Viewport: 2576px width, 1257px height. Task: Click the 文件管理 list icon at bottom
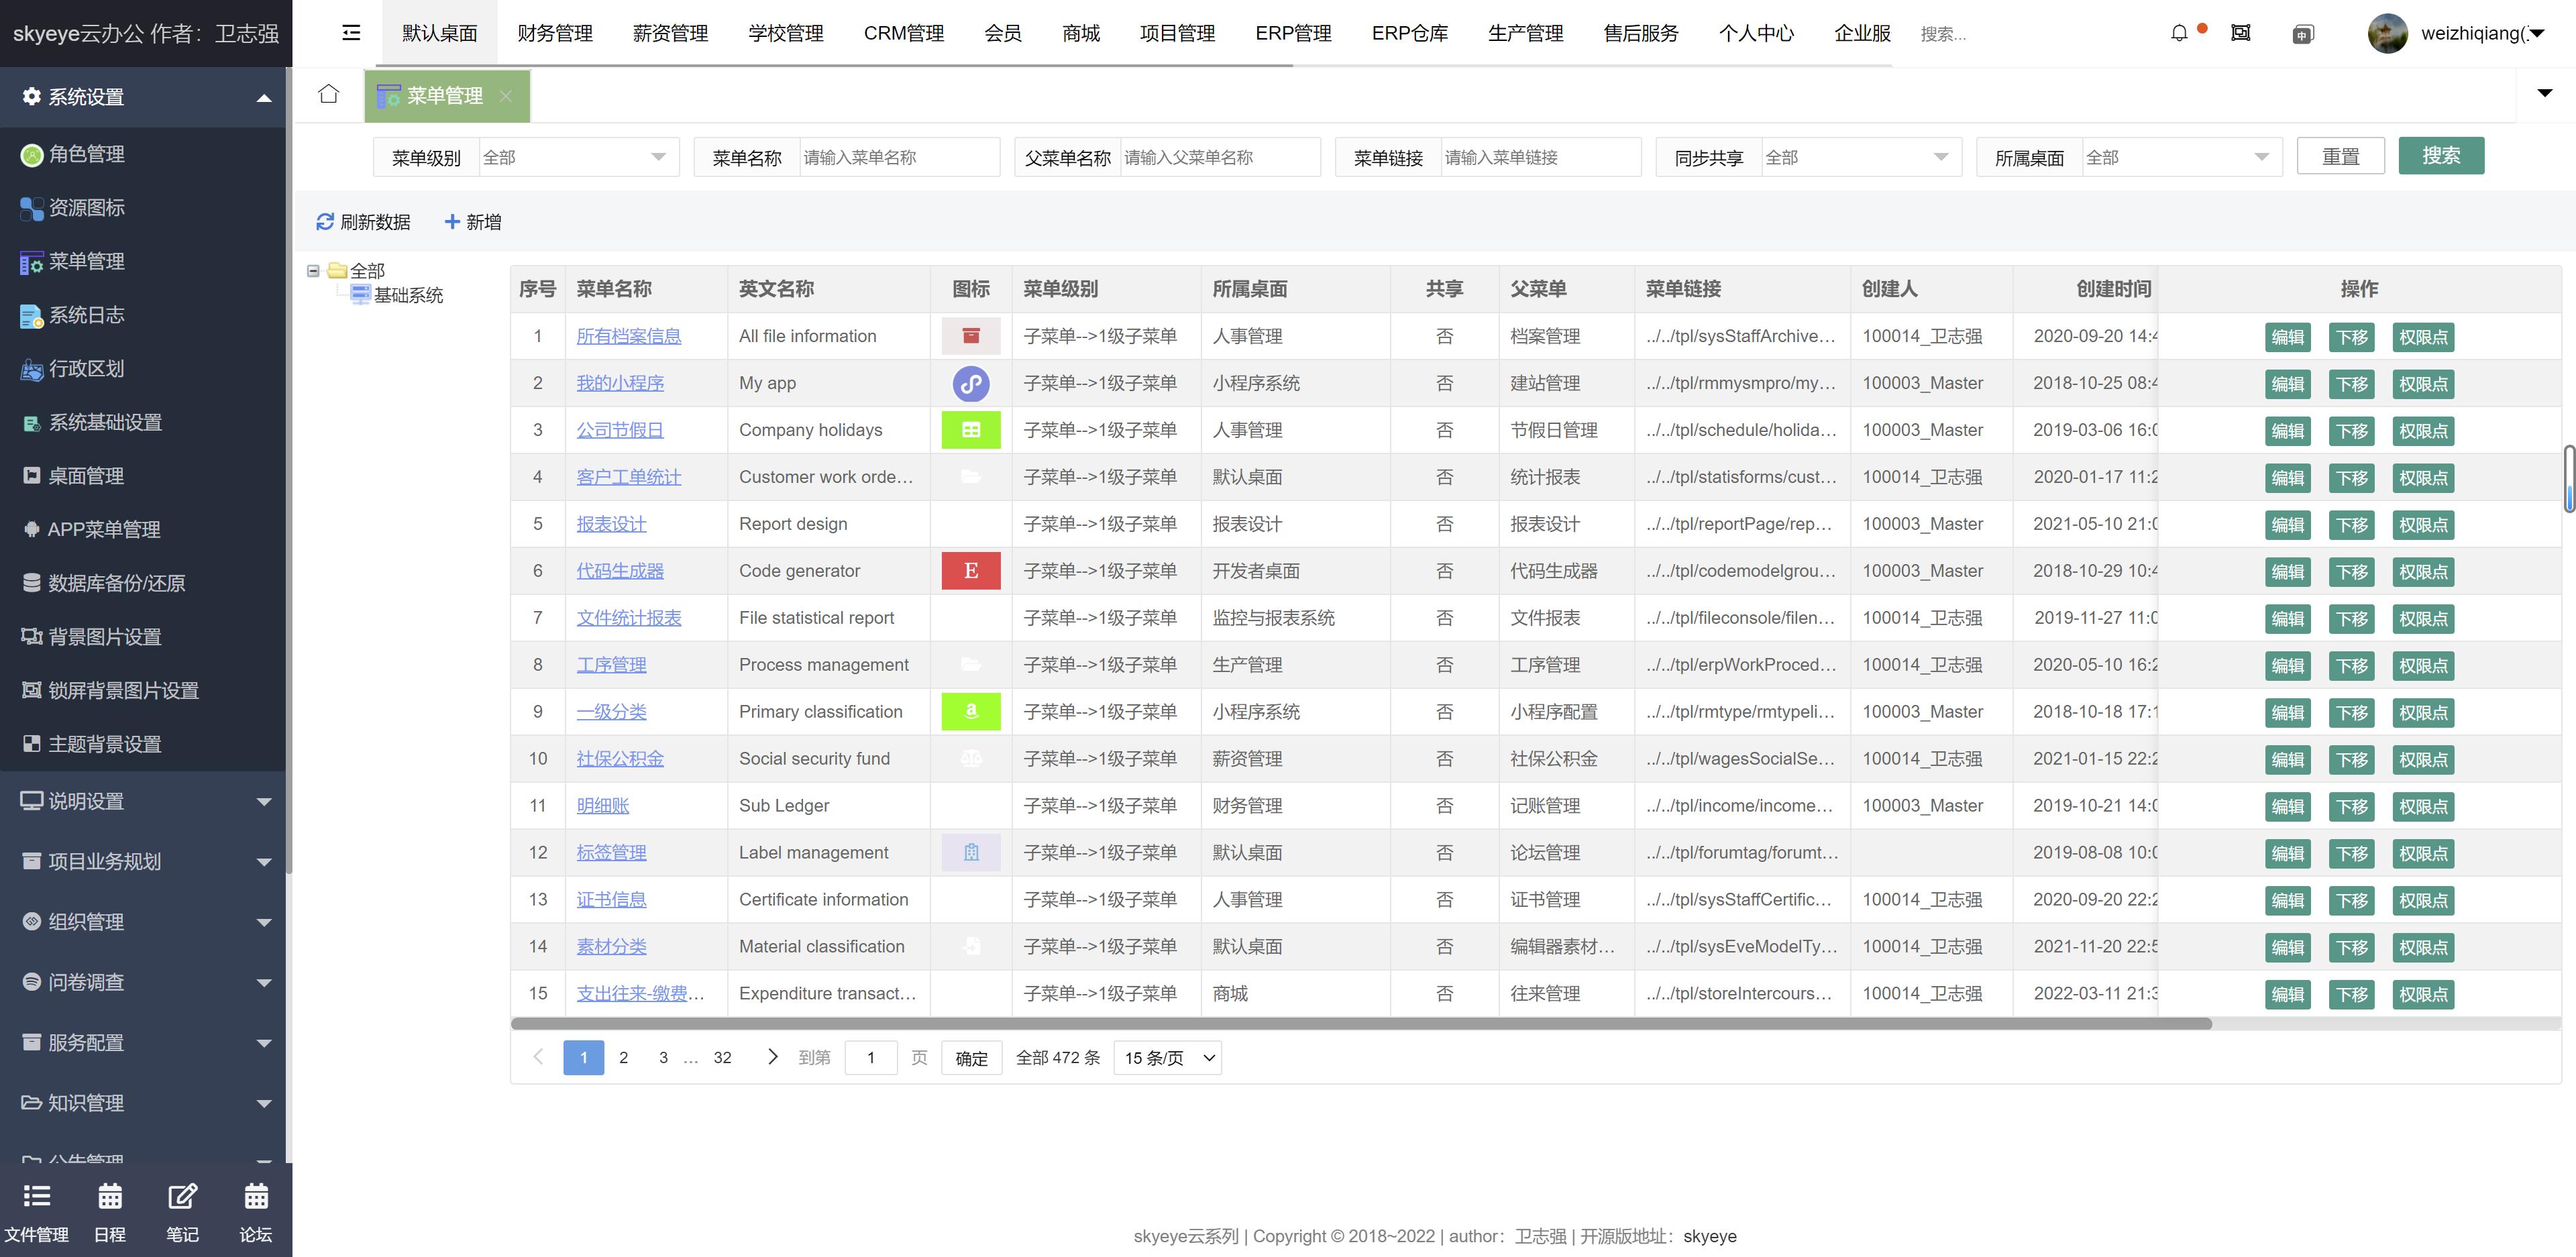tap(37, 1197)
